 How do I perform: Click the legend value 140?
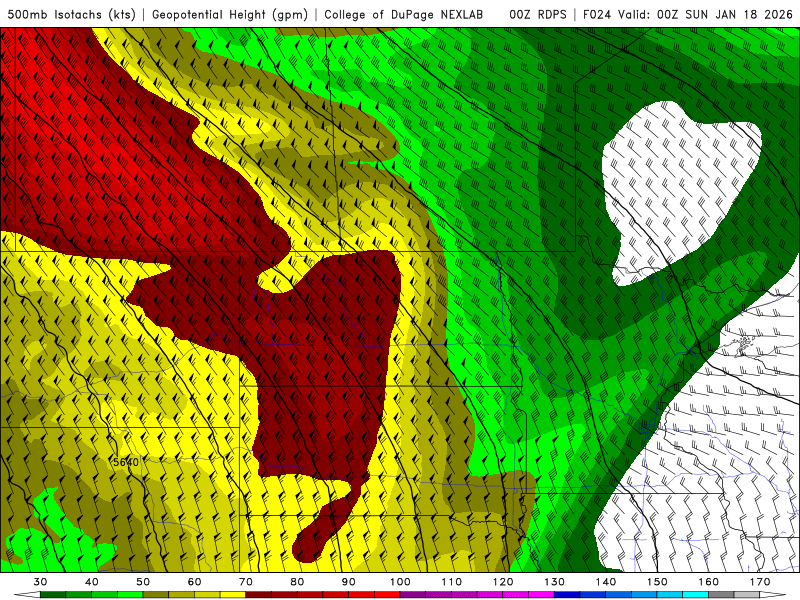coord(606,582)
